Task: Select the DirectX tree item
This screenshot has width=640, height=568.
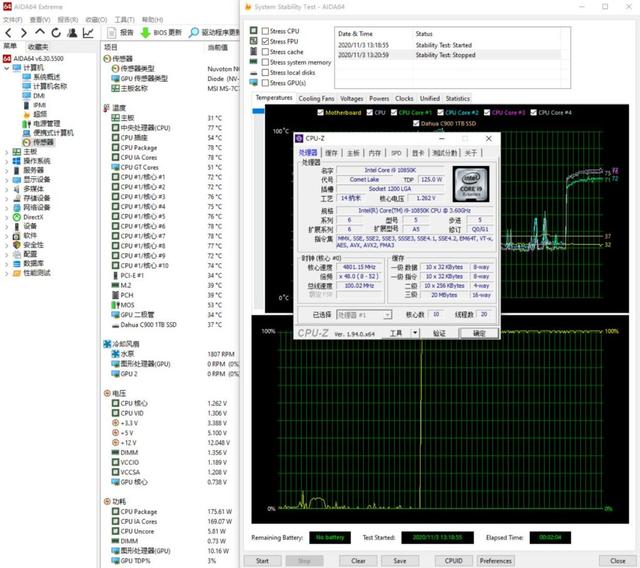Action: pos(28,217)
